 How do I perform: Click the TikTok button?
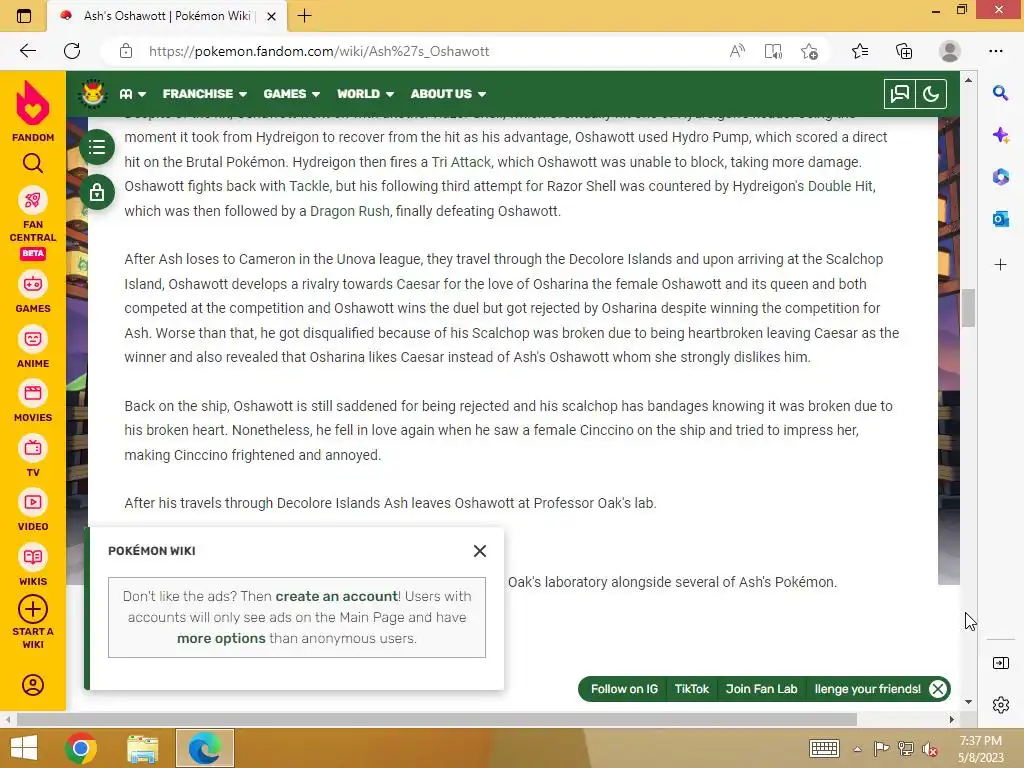691,689
